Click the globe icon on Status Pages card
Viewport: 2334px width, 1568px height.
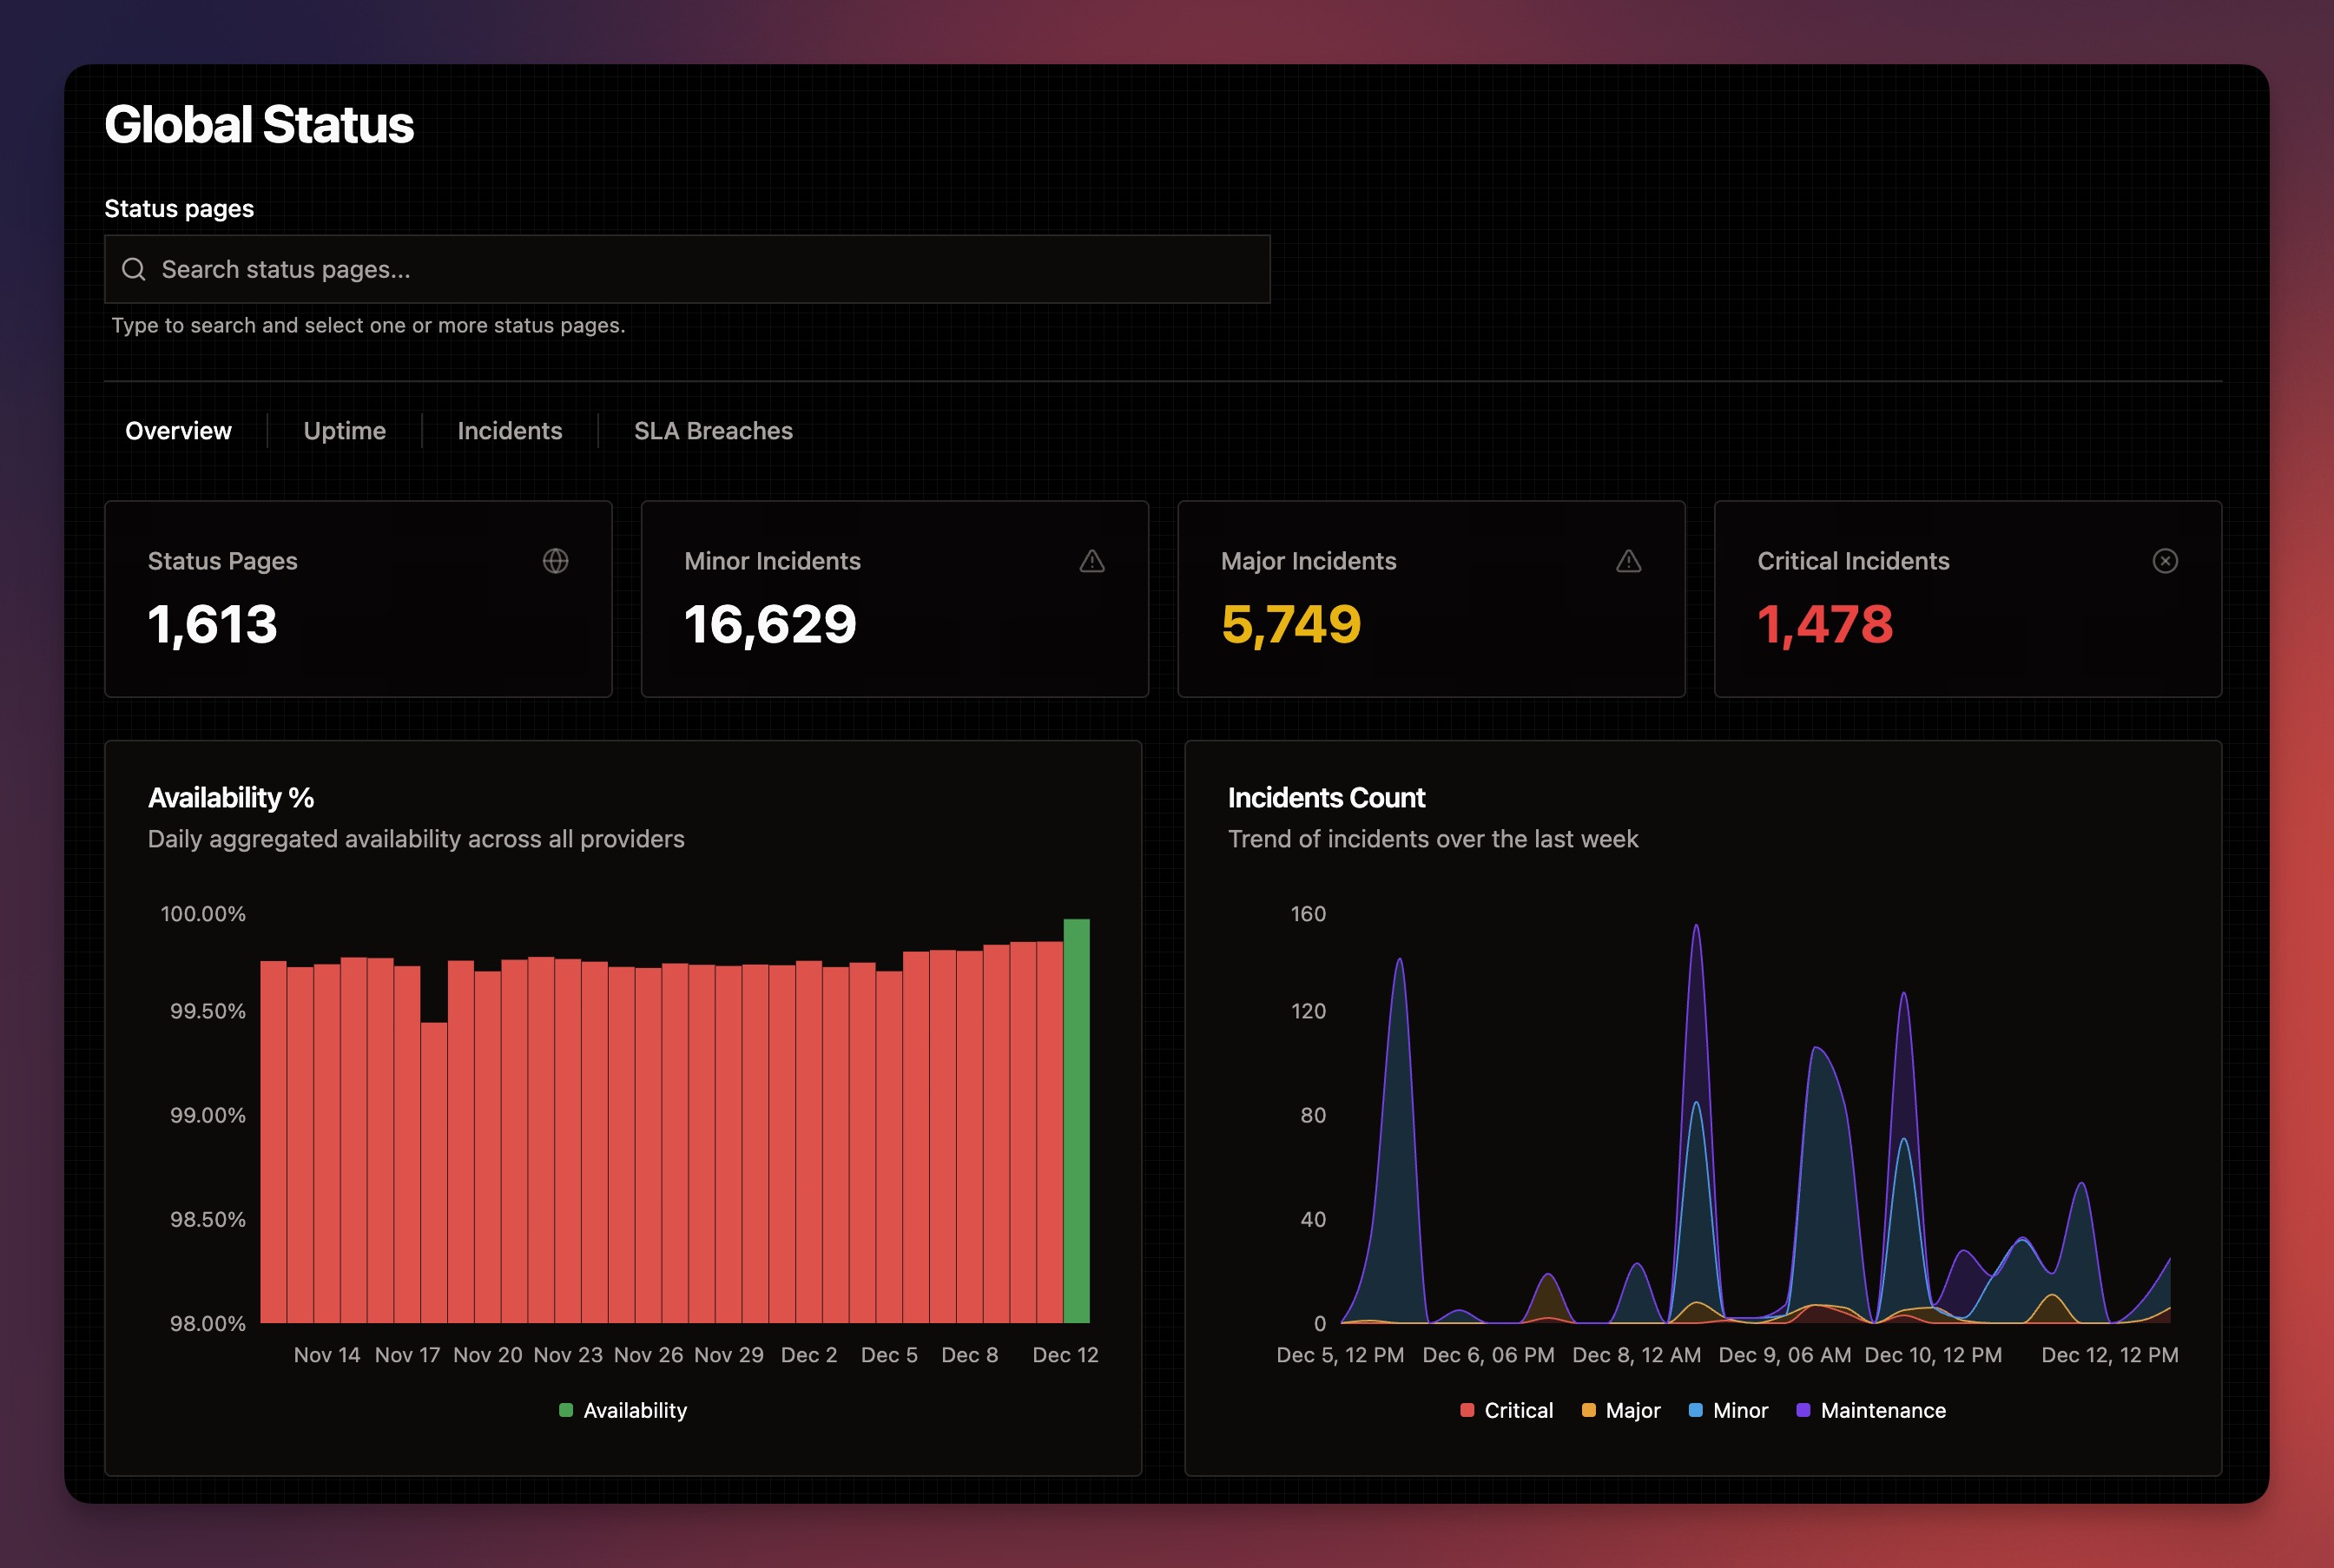556,561
